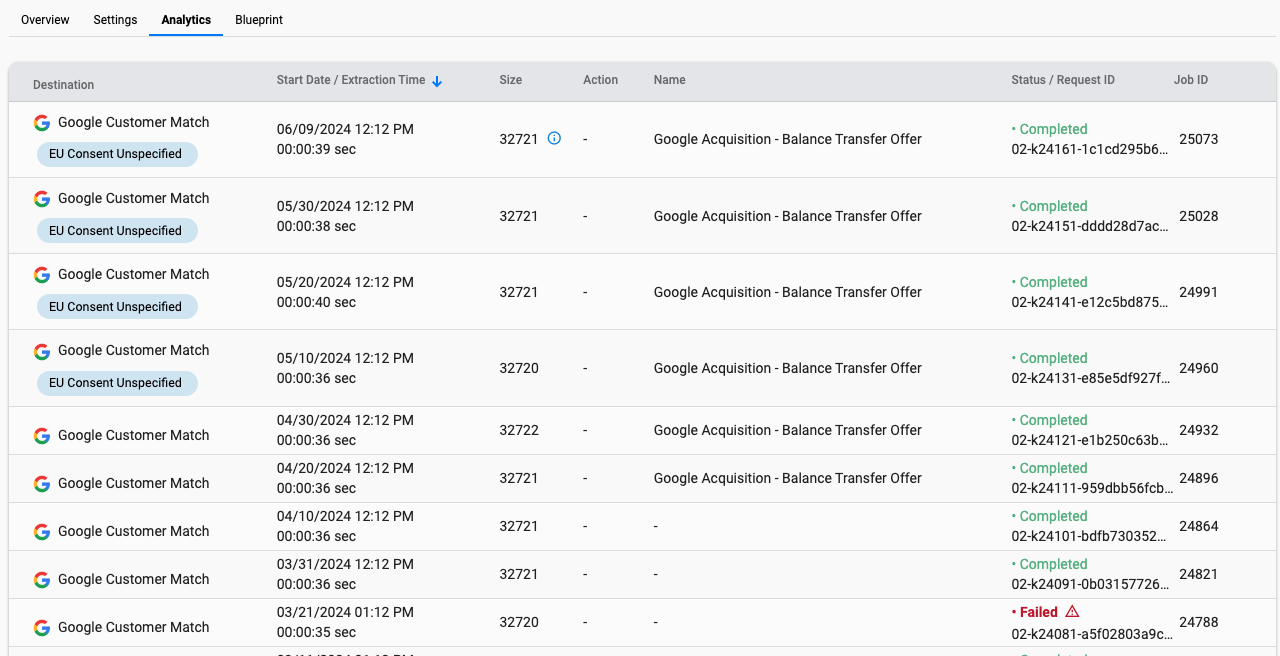
Task: Click the 00:00:40 sec extraction time
Action: tap(316, 302)
